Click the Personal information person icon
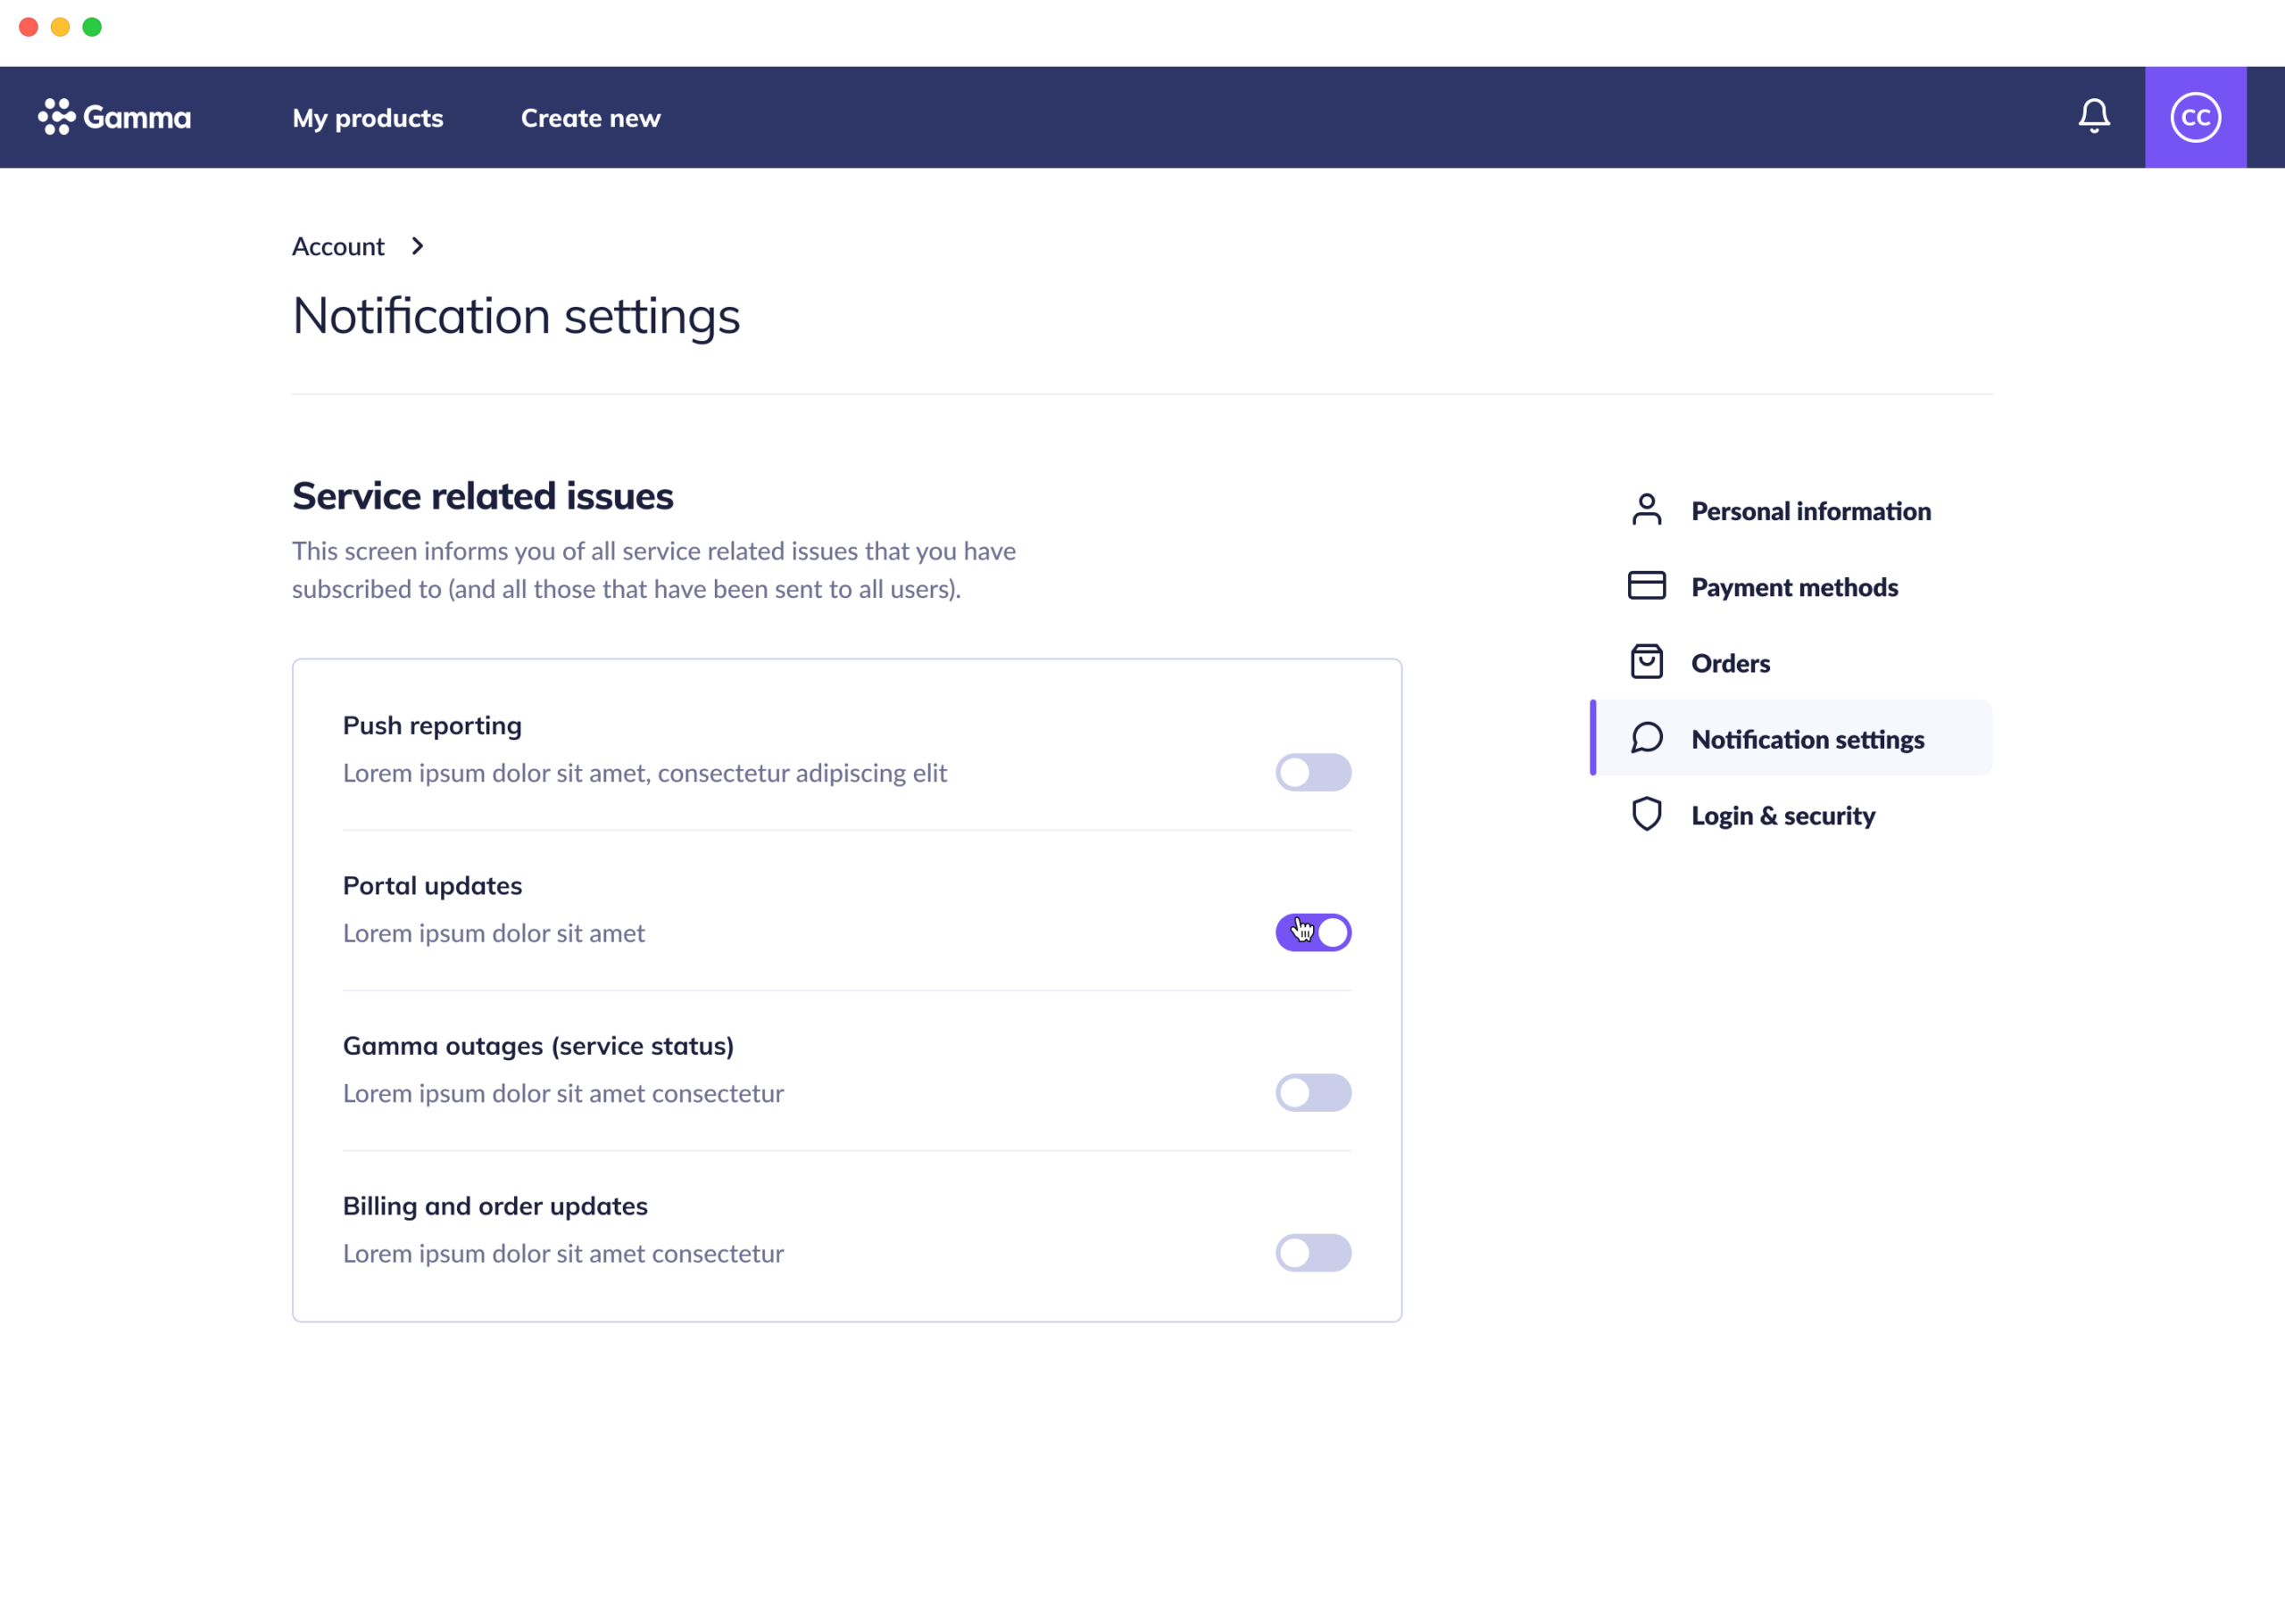 click(x=1645, y=510)
